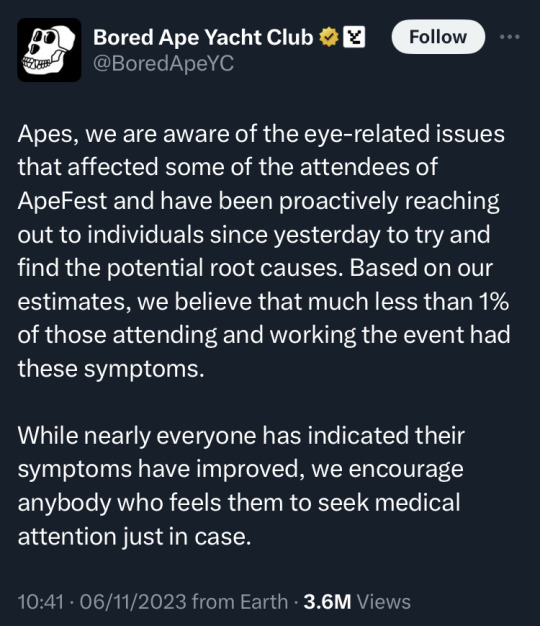
Task: Click the 06/11/2023 post date
Action: pos(133,602)
